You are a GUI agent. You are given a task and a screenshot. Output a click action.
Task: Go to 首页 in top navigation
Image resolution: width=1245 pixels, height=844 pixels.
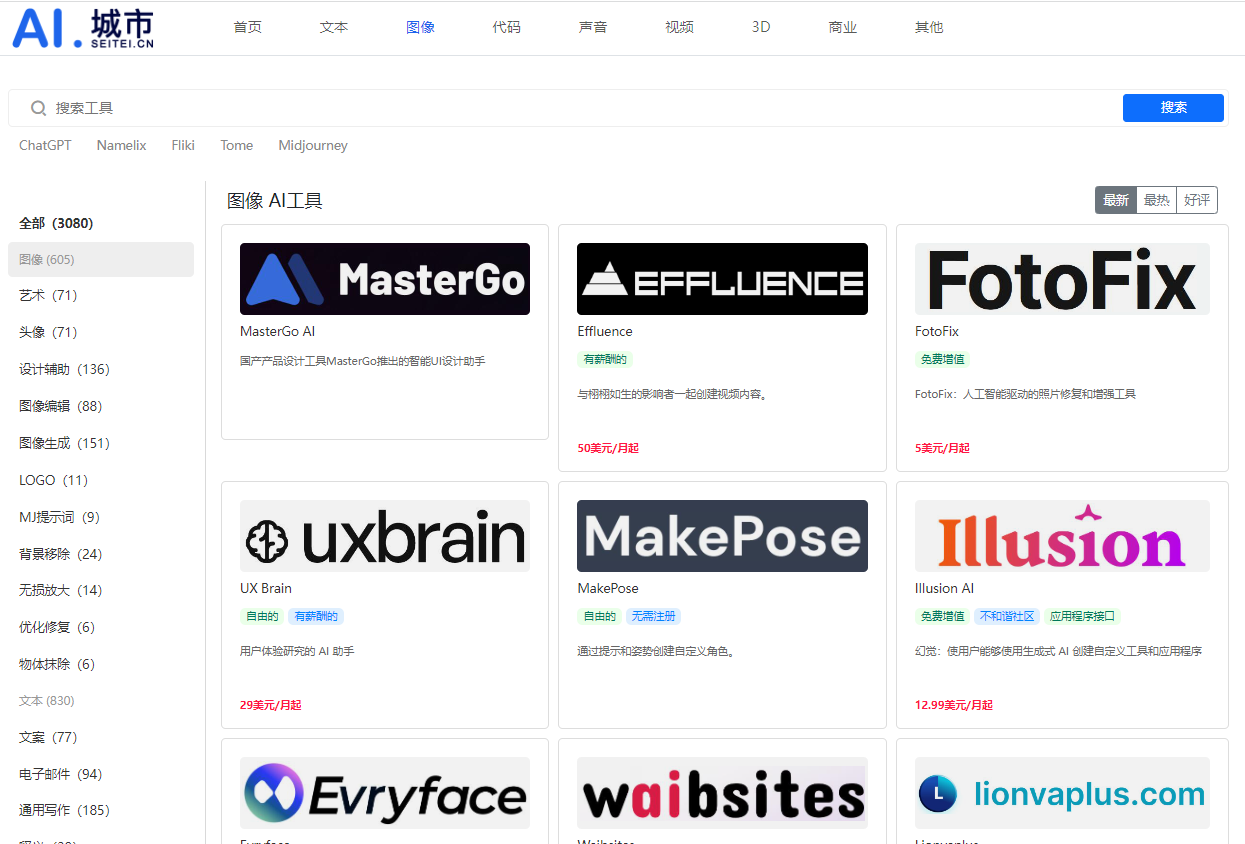pos(248,27)
